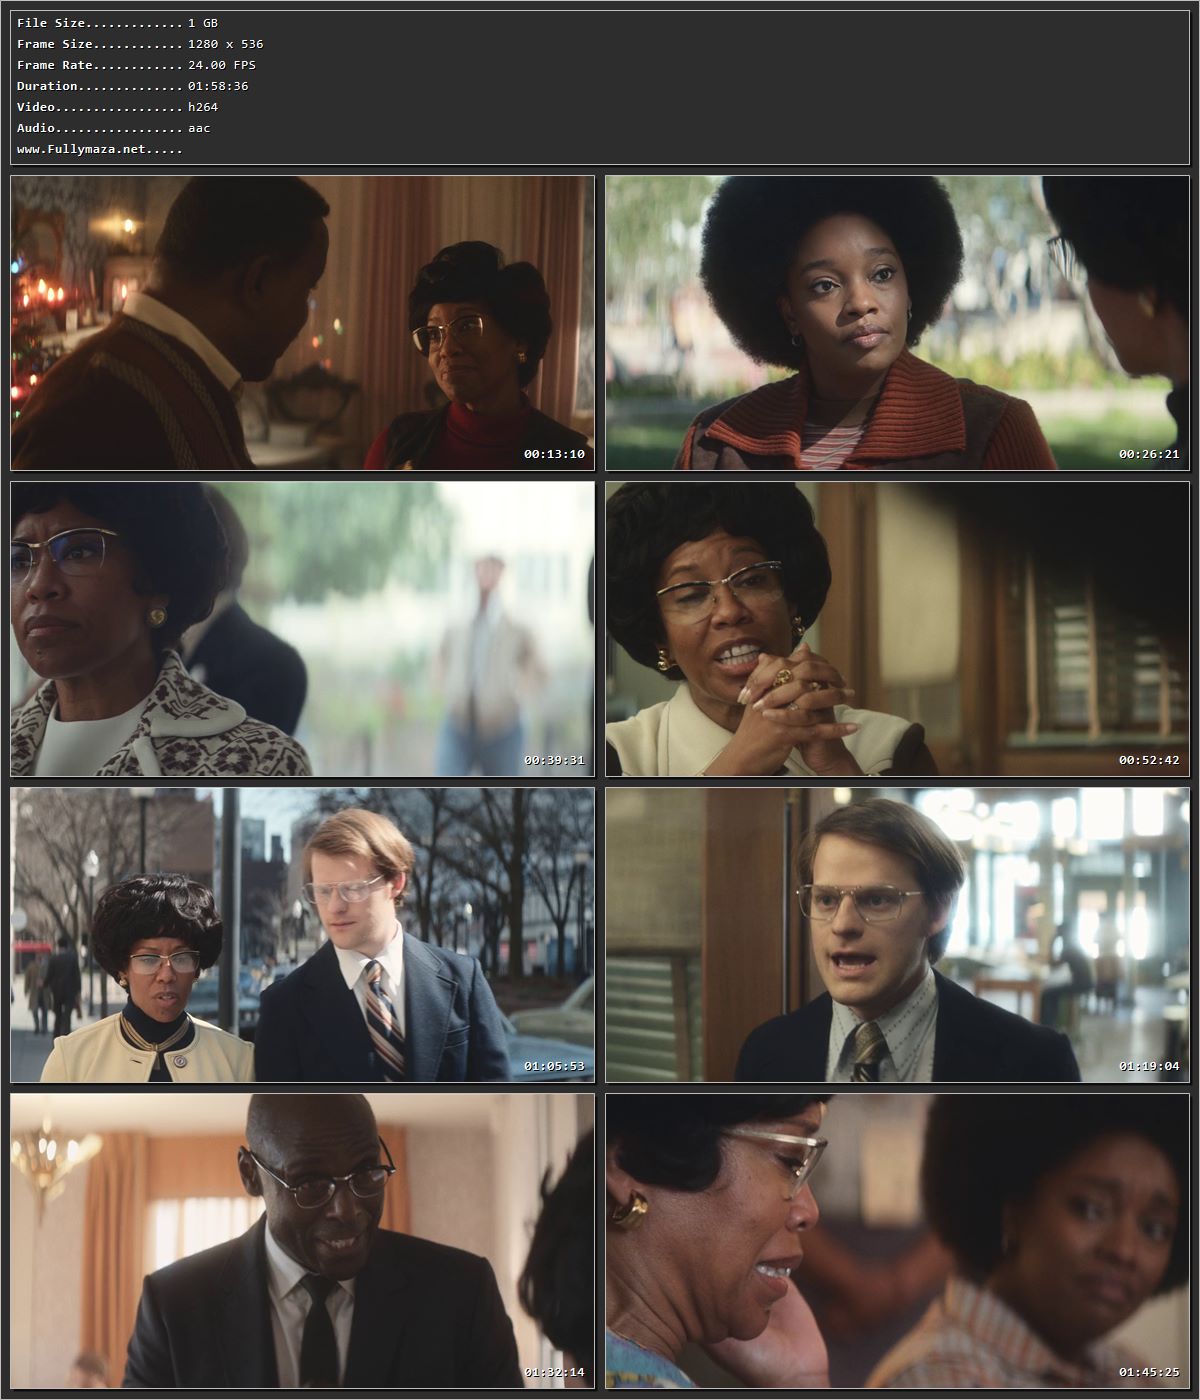The height and width of the screenshot is (1400, 1200).
Task: Click the Duration value 01:58:36
Action: [218, 86]
